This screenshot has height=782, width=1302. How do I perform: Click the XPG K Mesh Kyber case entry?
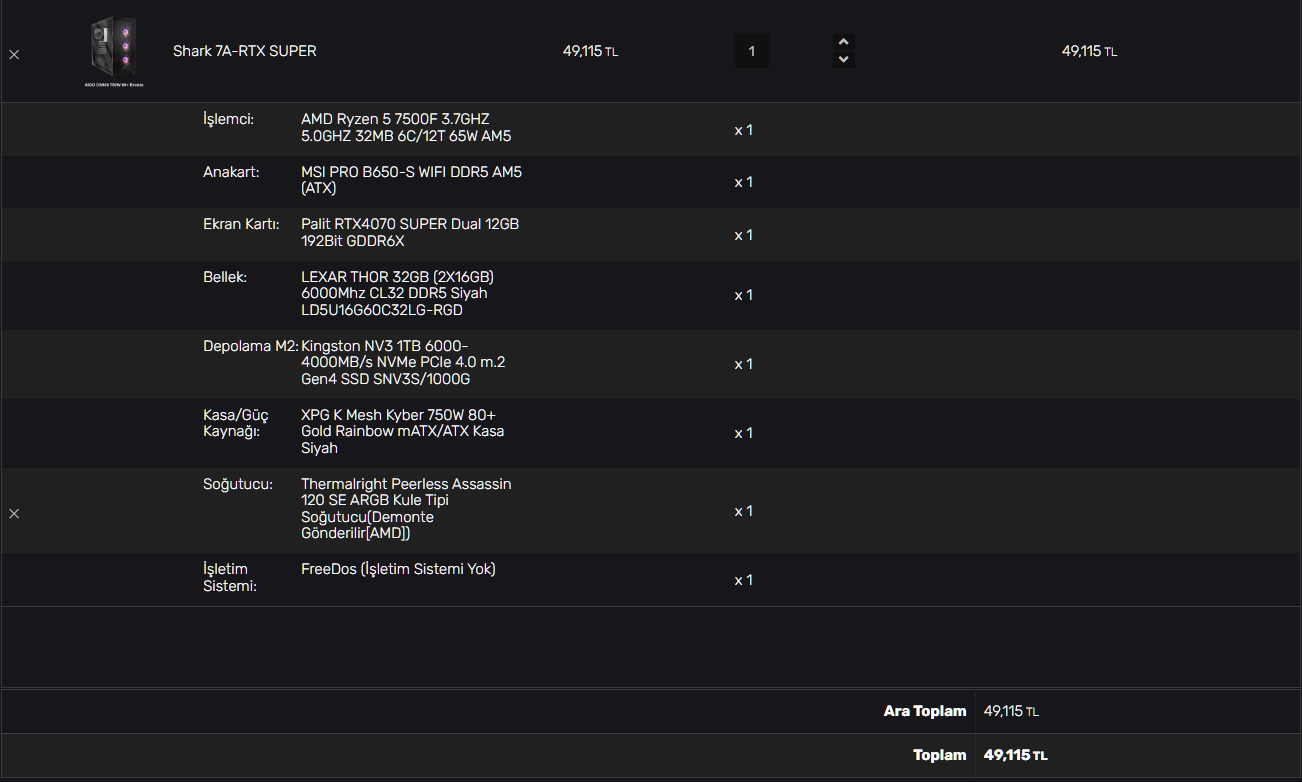pyautogui.click(x=402, y=431)
